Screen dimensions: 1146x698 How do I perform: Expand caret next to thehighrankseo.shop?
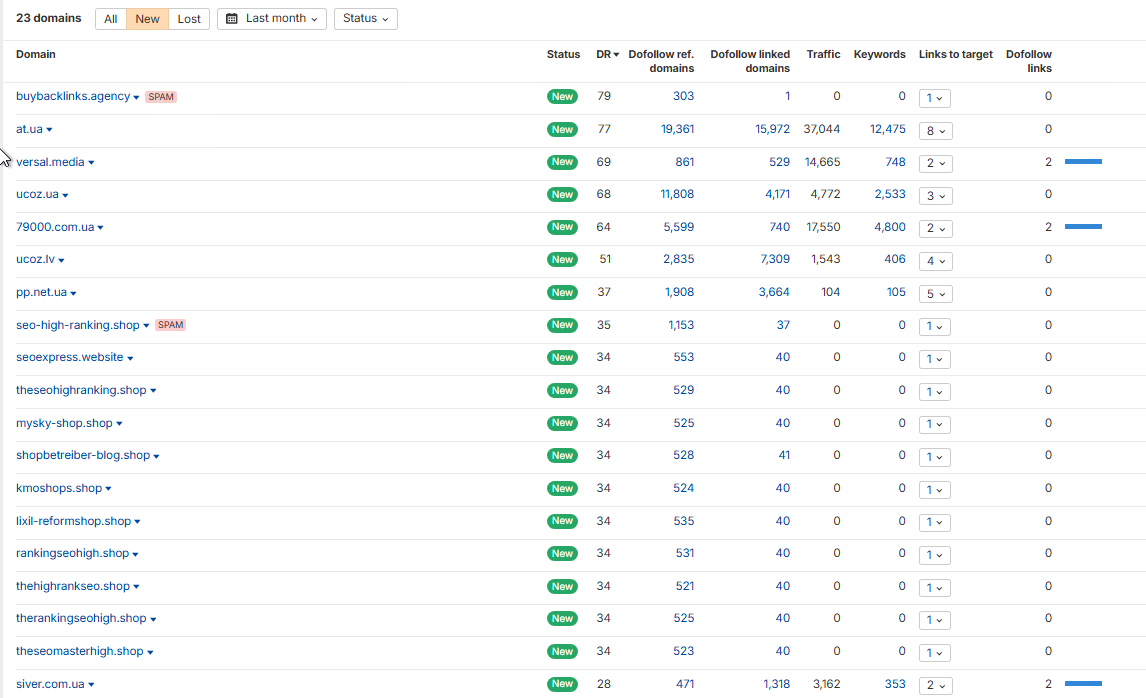(x=136, y=587)
